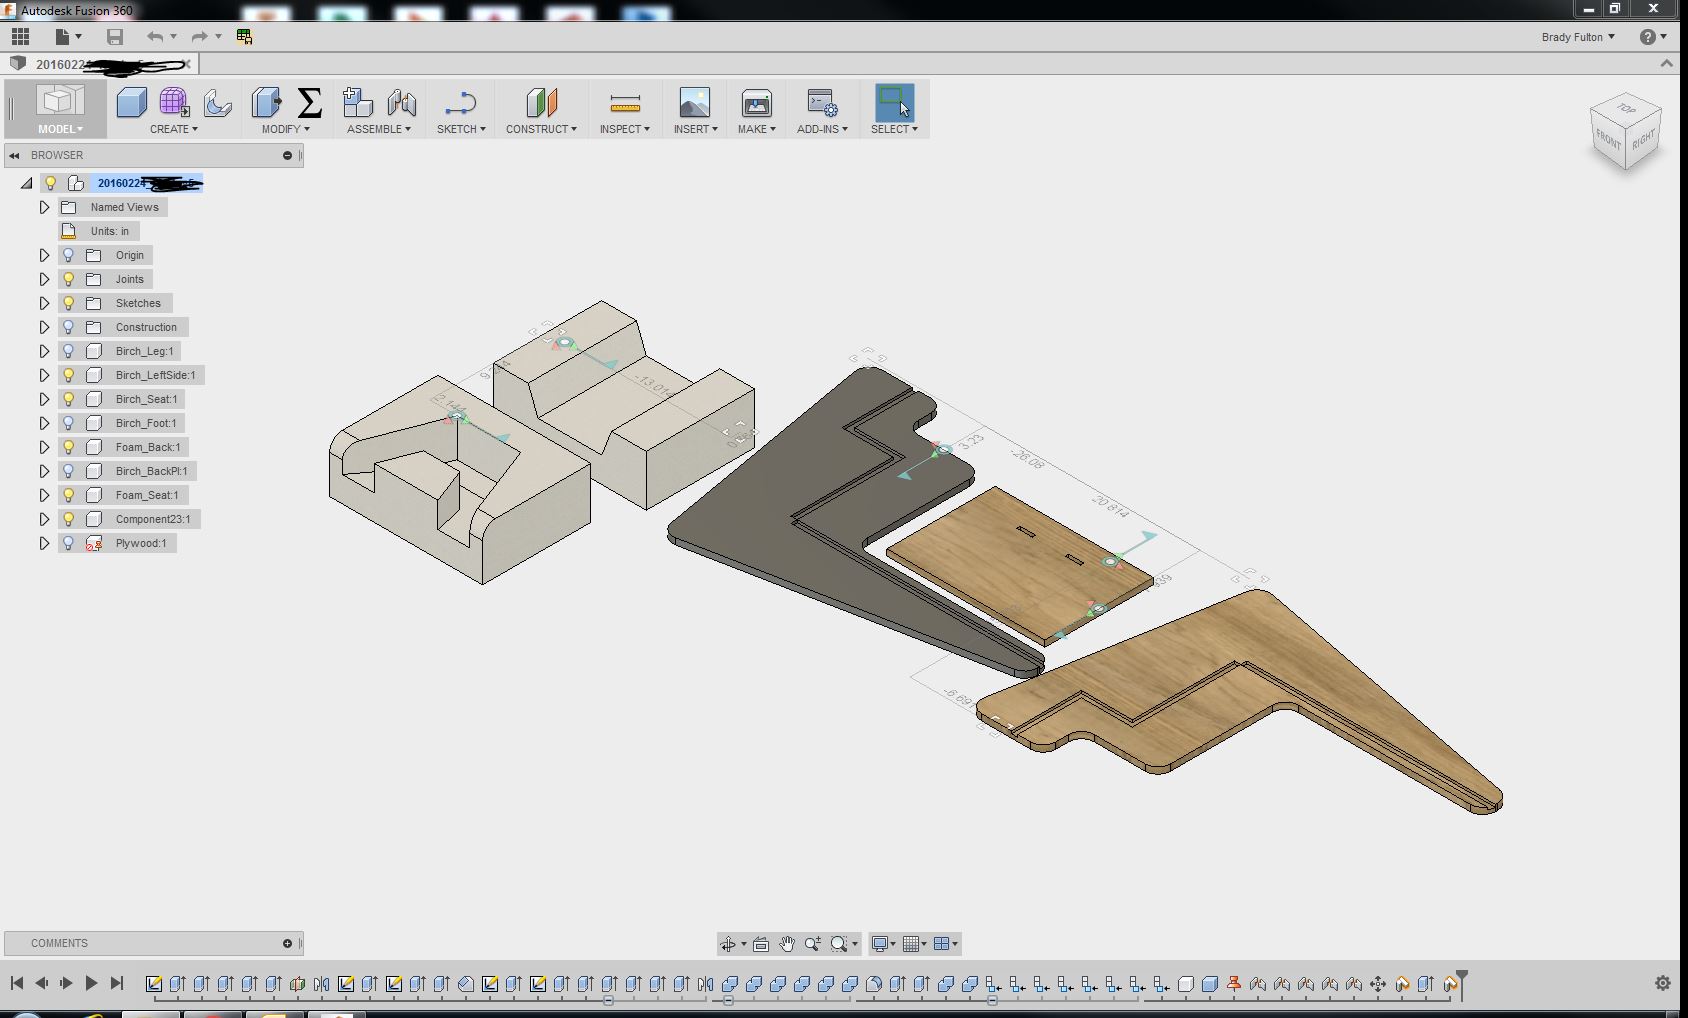
Task: Click the Measure ruler icon under Inspect
Action: pyautogui.click(x=624, y=103)
